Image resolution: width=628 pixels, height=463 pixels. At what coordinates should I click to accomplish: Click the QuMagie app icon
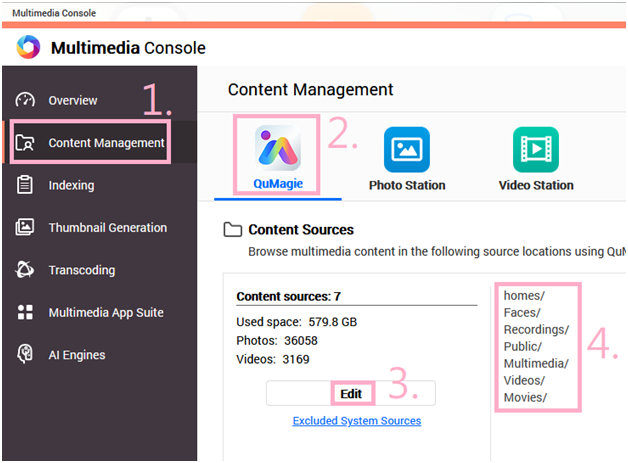pyautogui.click(x=277, y=150)
